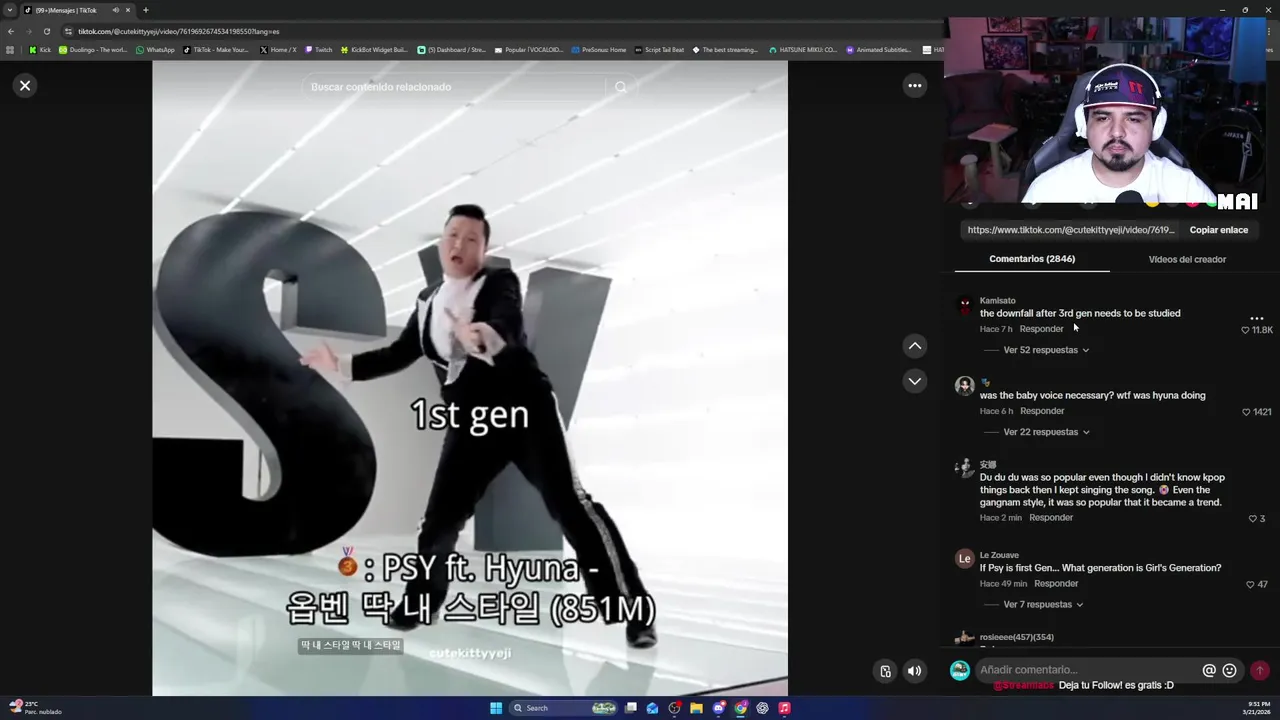Image resolution: width=1280 pixels, height=720 pixels.
Task: Click the 'Añadir comentario...' input field
Action: click(1088, 670)
